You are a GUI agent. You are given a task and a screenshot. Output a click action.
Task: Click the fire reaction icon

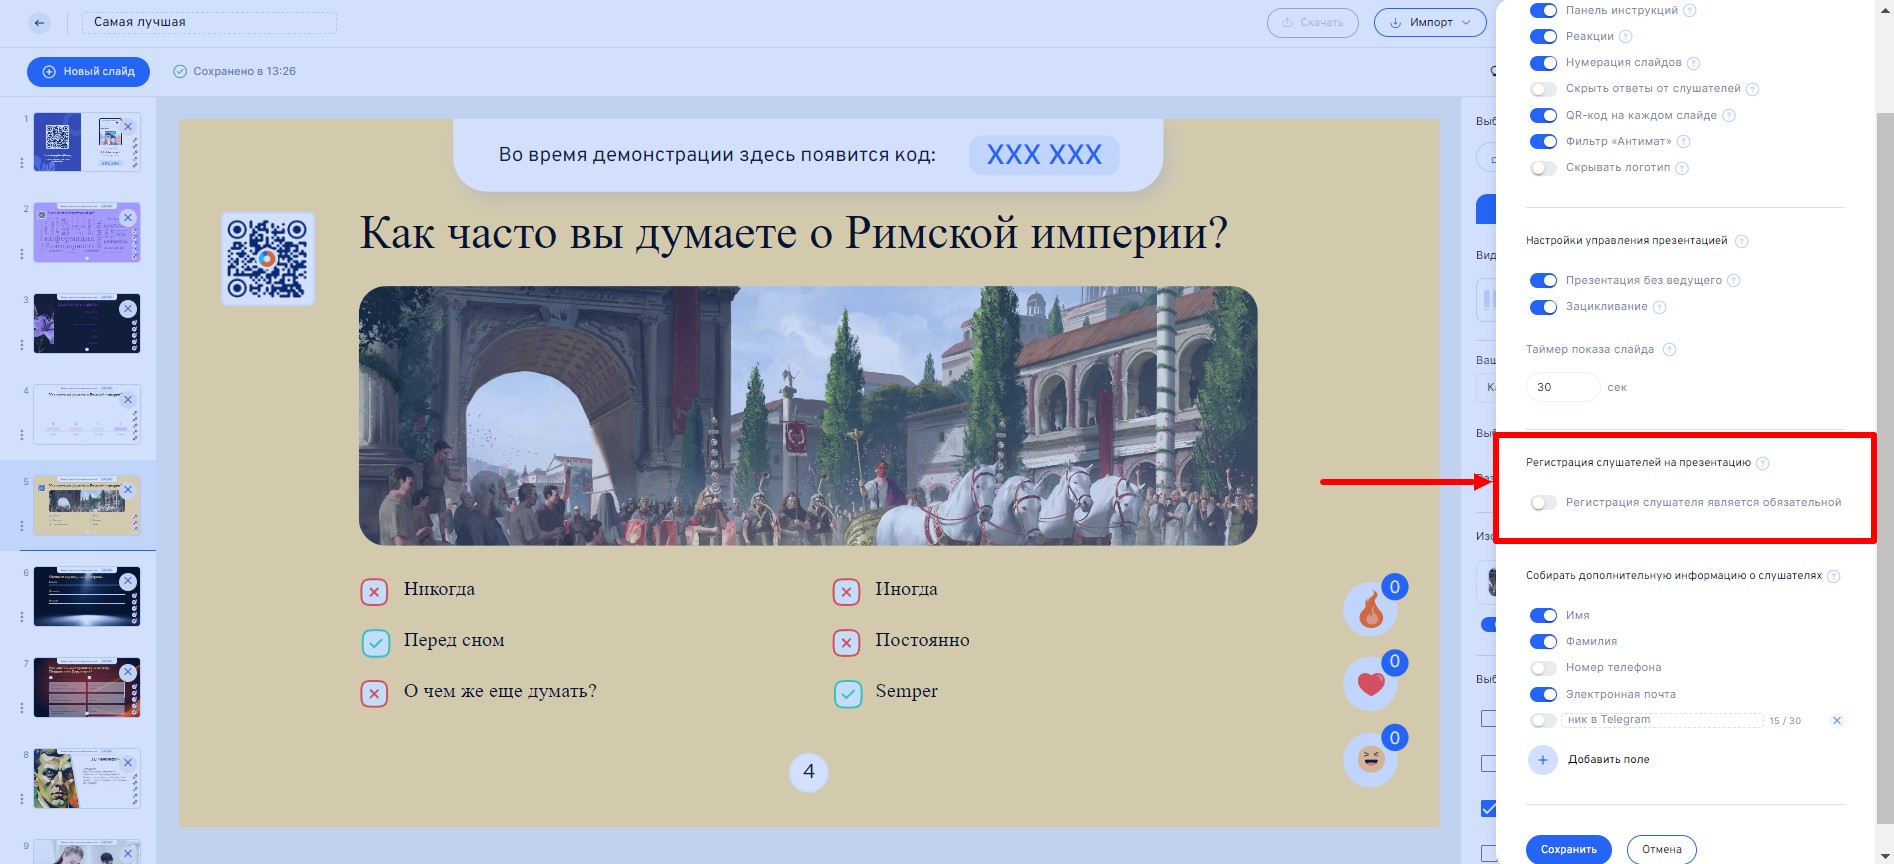pos(1371,610)
